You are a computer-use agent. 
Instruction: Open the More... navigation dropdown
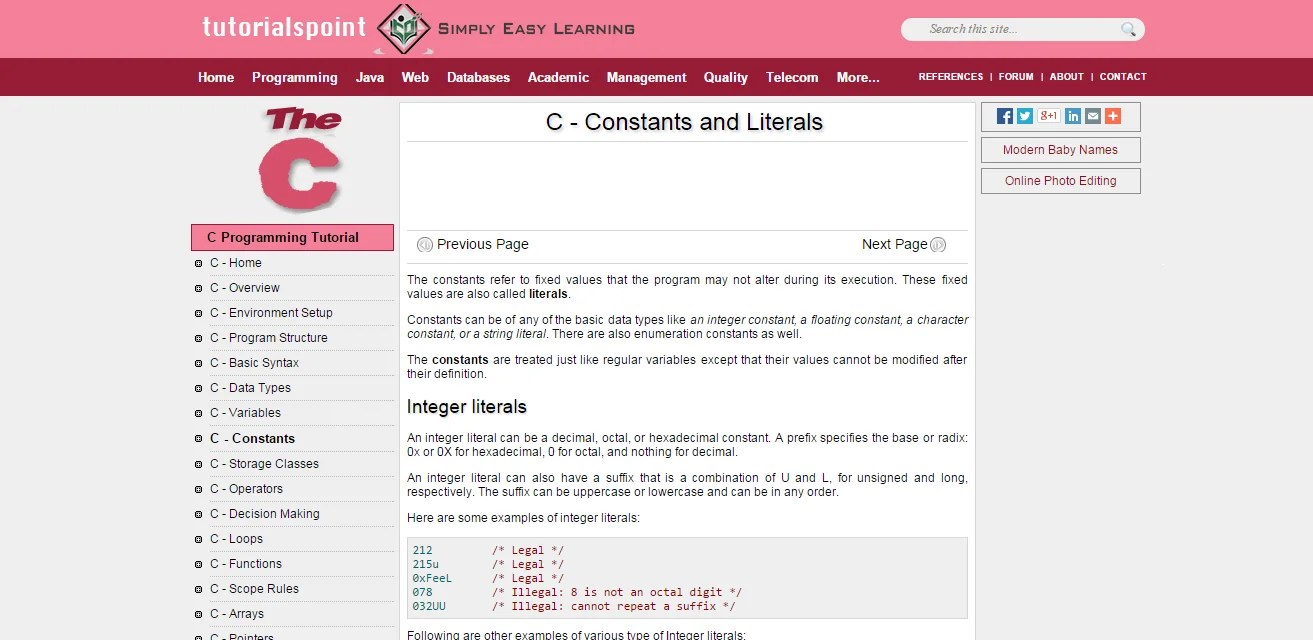(857, 77)
